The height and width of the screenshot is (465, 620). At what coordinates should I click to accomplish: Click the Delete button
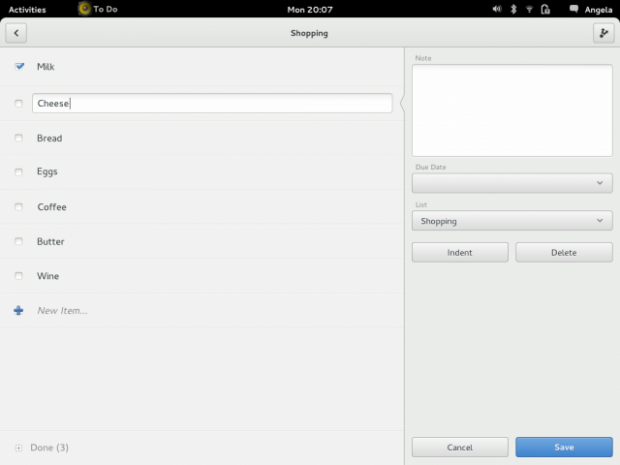[564, 252]
